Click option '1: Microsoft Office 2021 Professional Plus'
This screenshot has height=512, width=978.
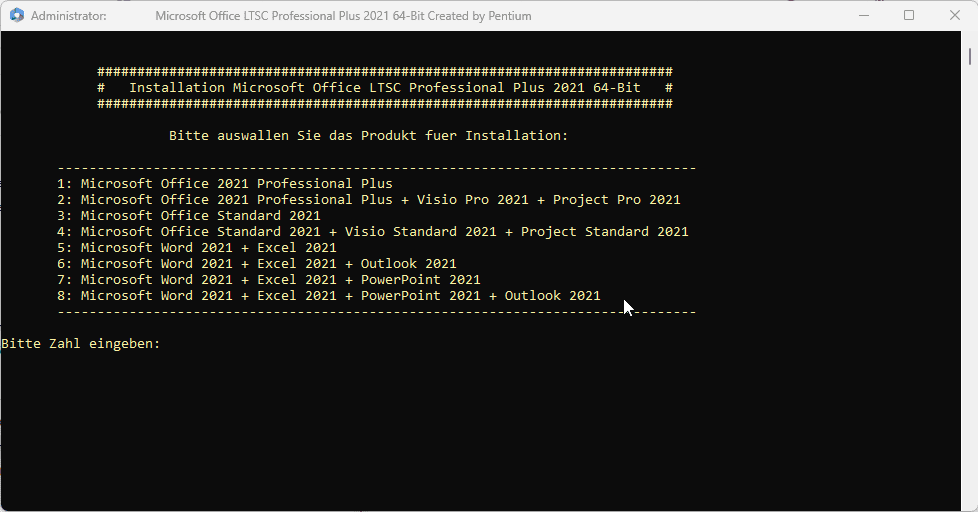225,183
